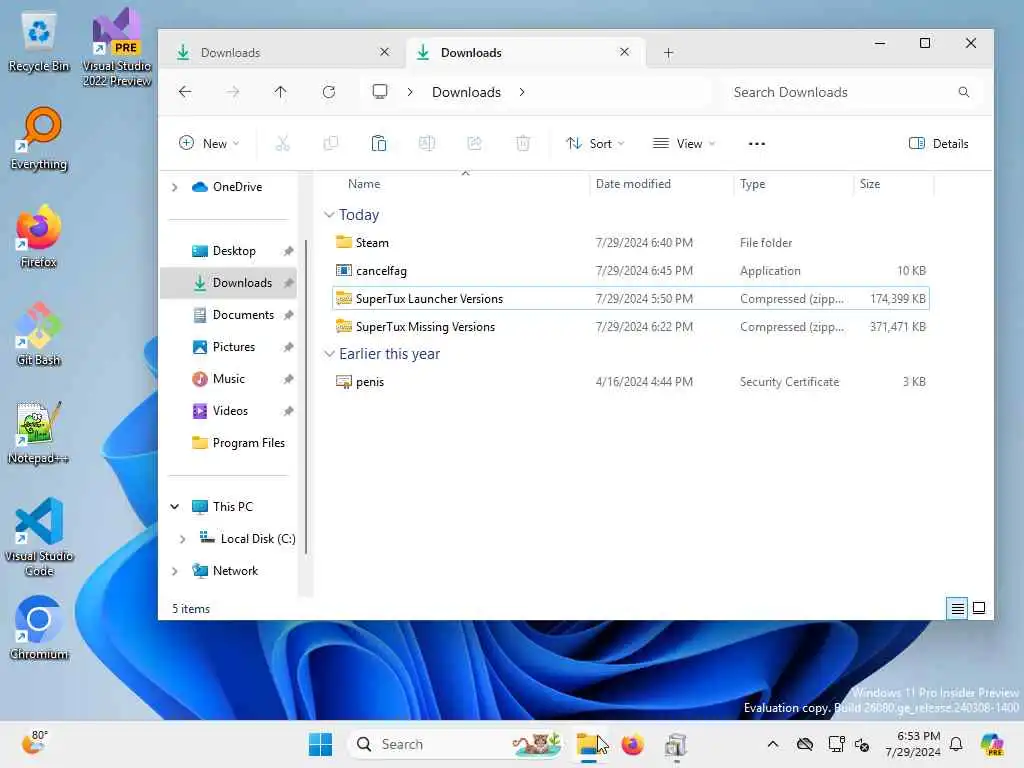Select the active second Downloads tab

coord(526,52)
